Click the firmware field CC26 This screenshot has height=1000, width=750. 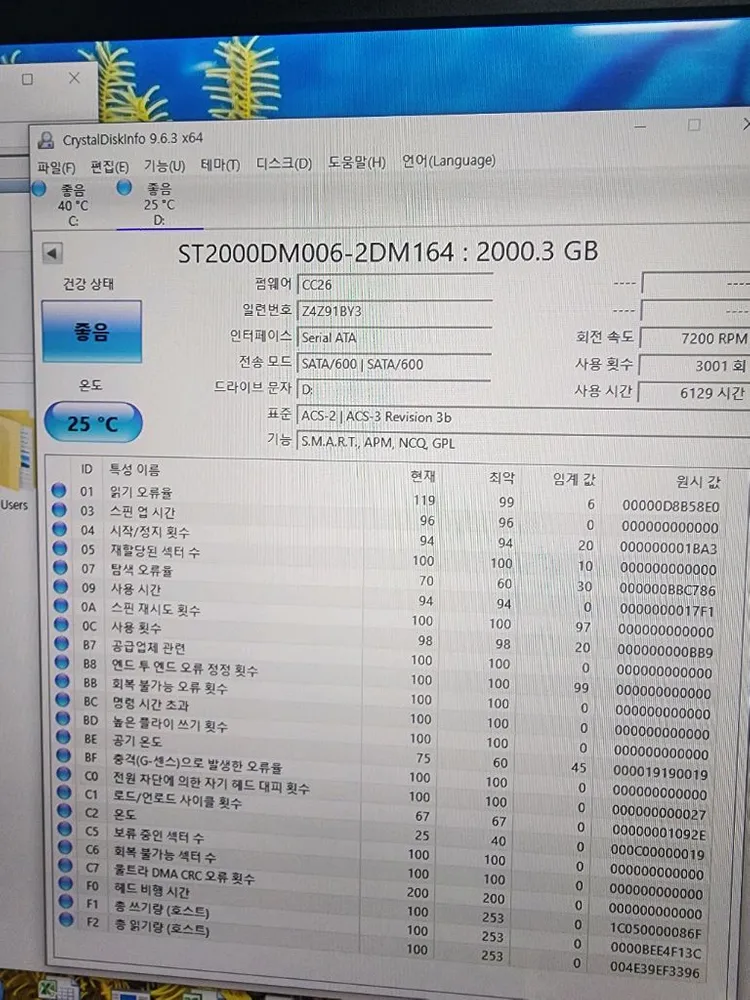pyautogui.click(x=394, y=284)
